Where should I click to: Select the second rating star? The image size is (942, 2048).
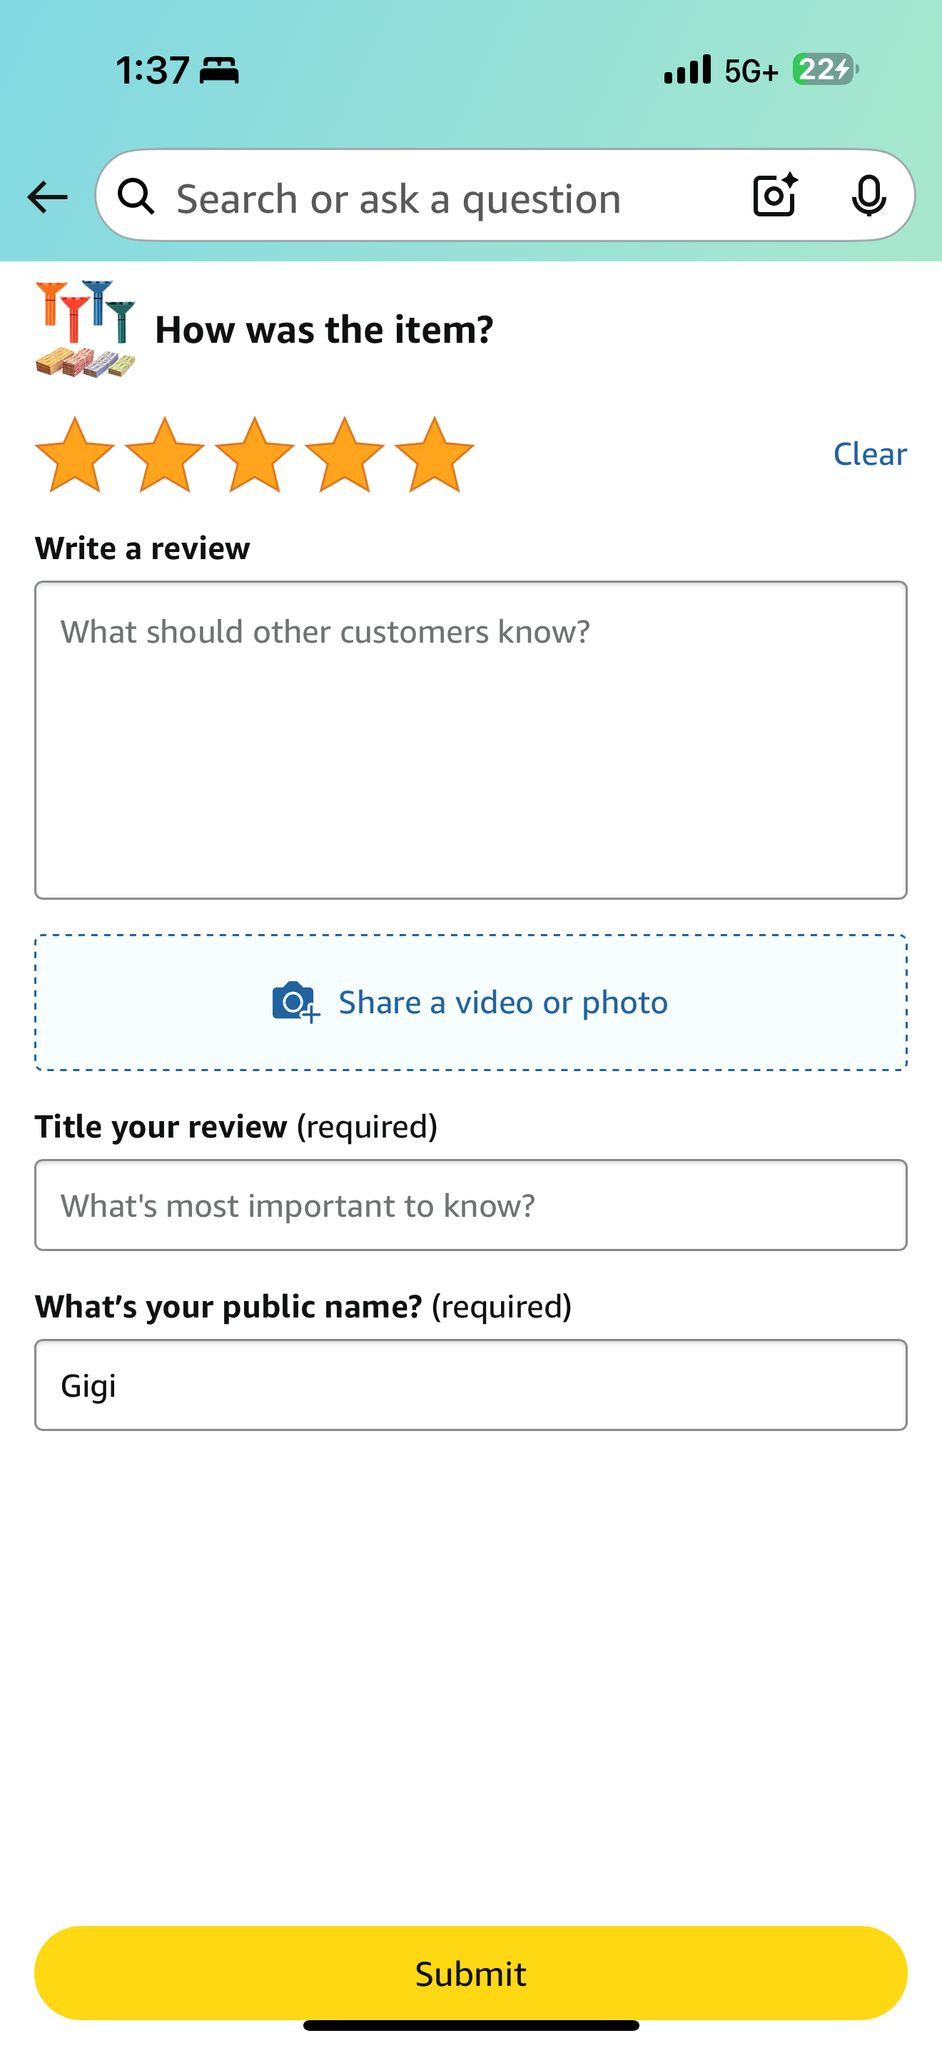pos(165,456)
